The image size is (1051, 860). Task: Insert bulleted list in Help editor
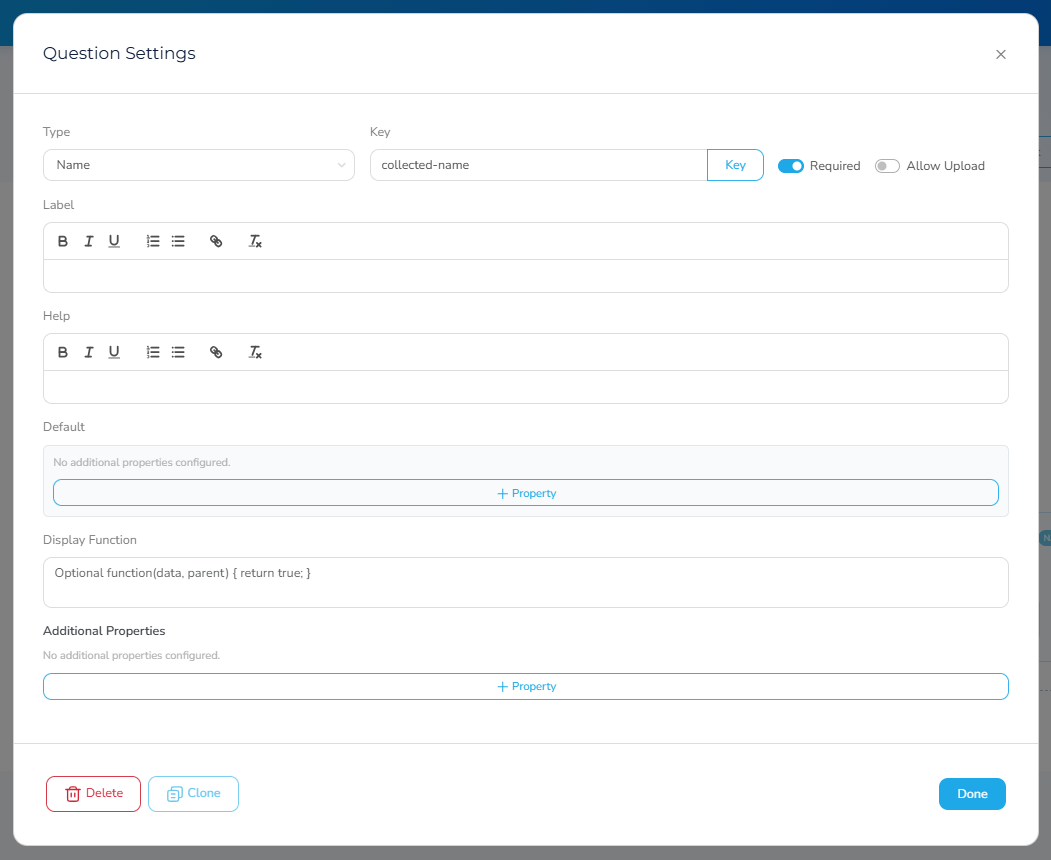(x=178, y=353)
